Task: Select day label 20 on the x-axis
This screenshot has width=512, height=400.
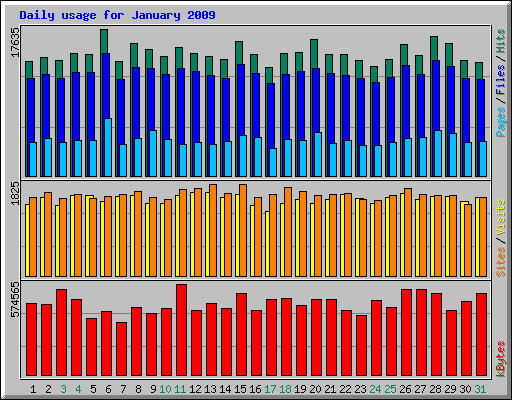Action: click(315, 389)
